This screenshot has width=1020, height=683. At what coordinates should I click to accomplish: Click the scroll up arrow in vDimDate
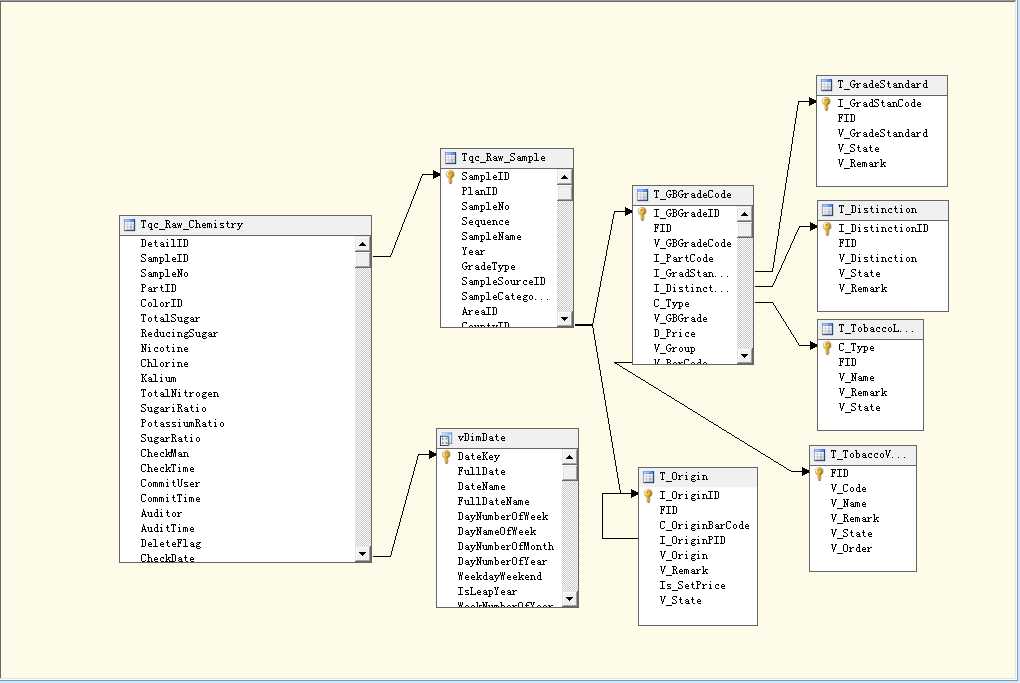click(569, 457)
